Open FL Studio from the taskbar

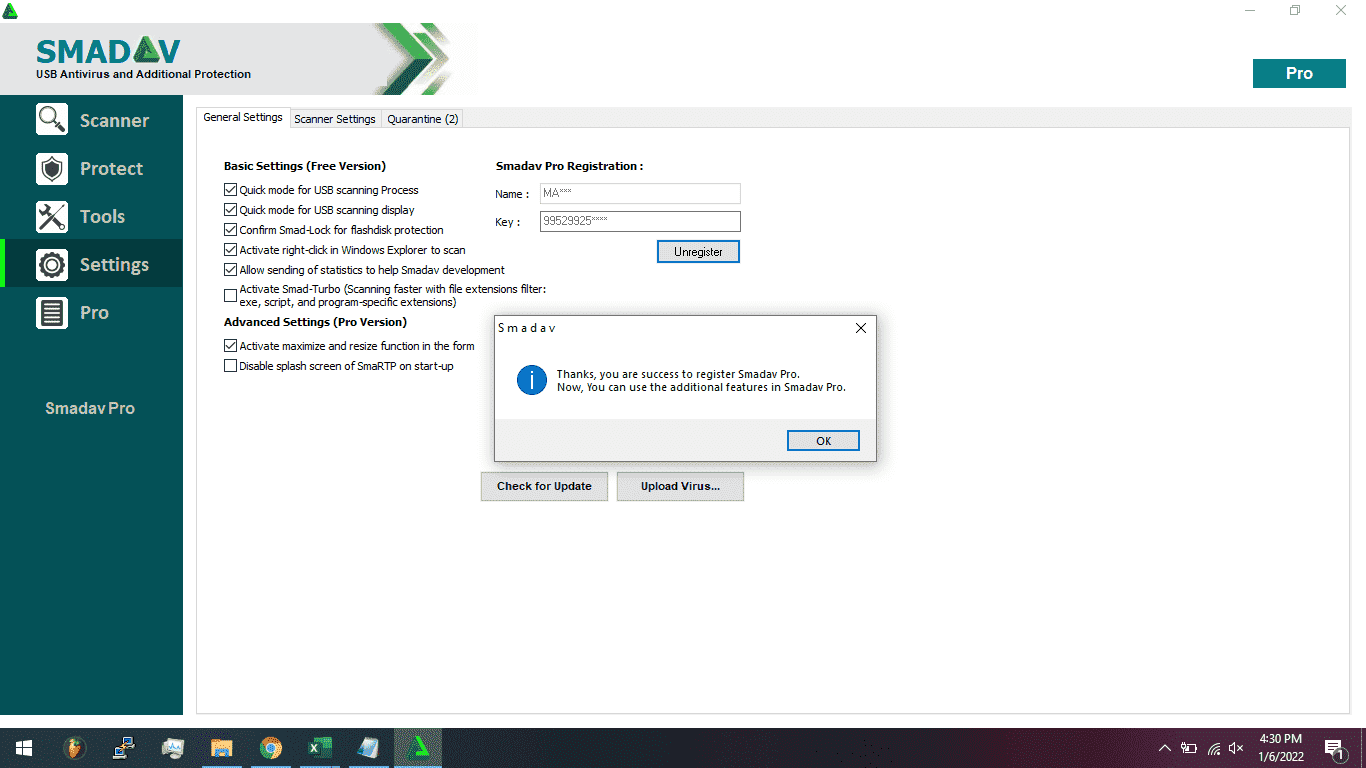73,747
